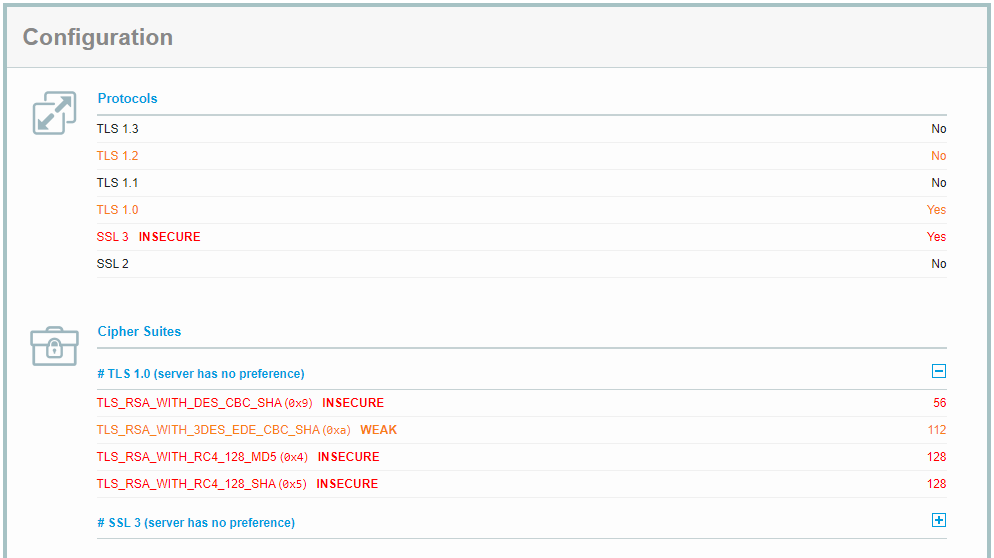Click TLS_RSA_WITH_3DES_EDE_CBC_SHA cipher name
Viewport: 994px width, 558px height.
coord(208,431)
